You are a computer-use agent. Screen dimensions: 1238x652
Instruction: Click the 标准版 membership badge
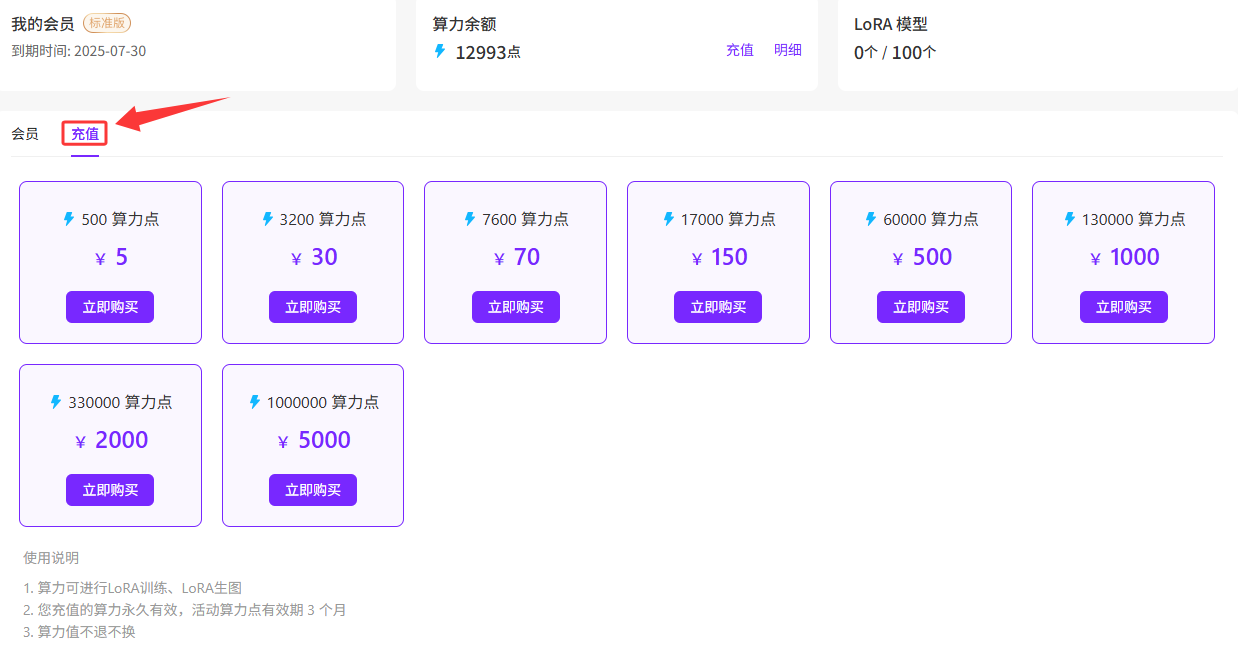[x=107, y=23]
